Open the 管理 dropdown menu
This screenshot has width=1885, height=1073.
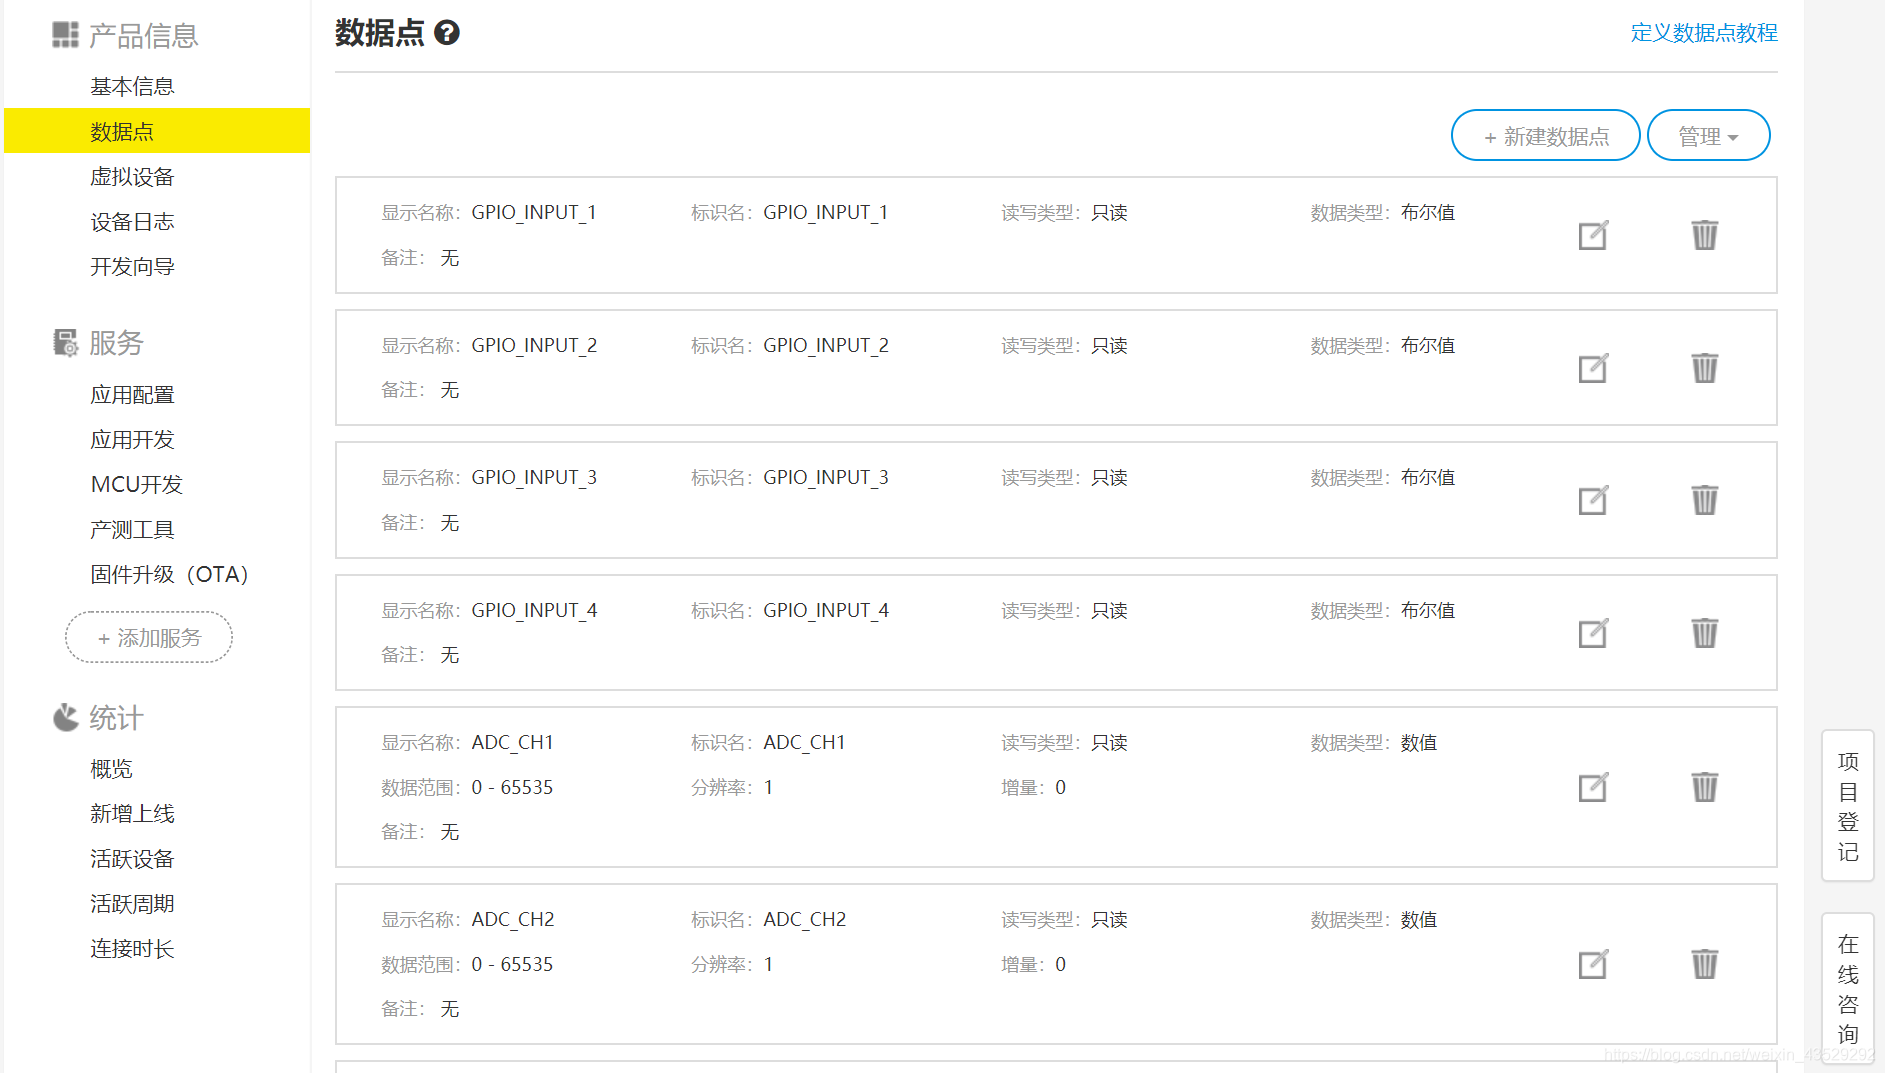coord(1708,135)
